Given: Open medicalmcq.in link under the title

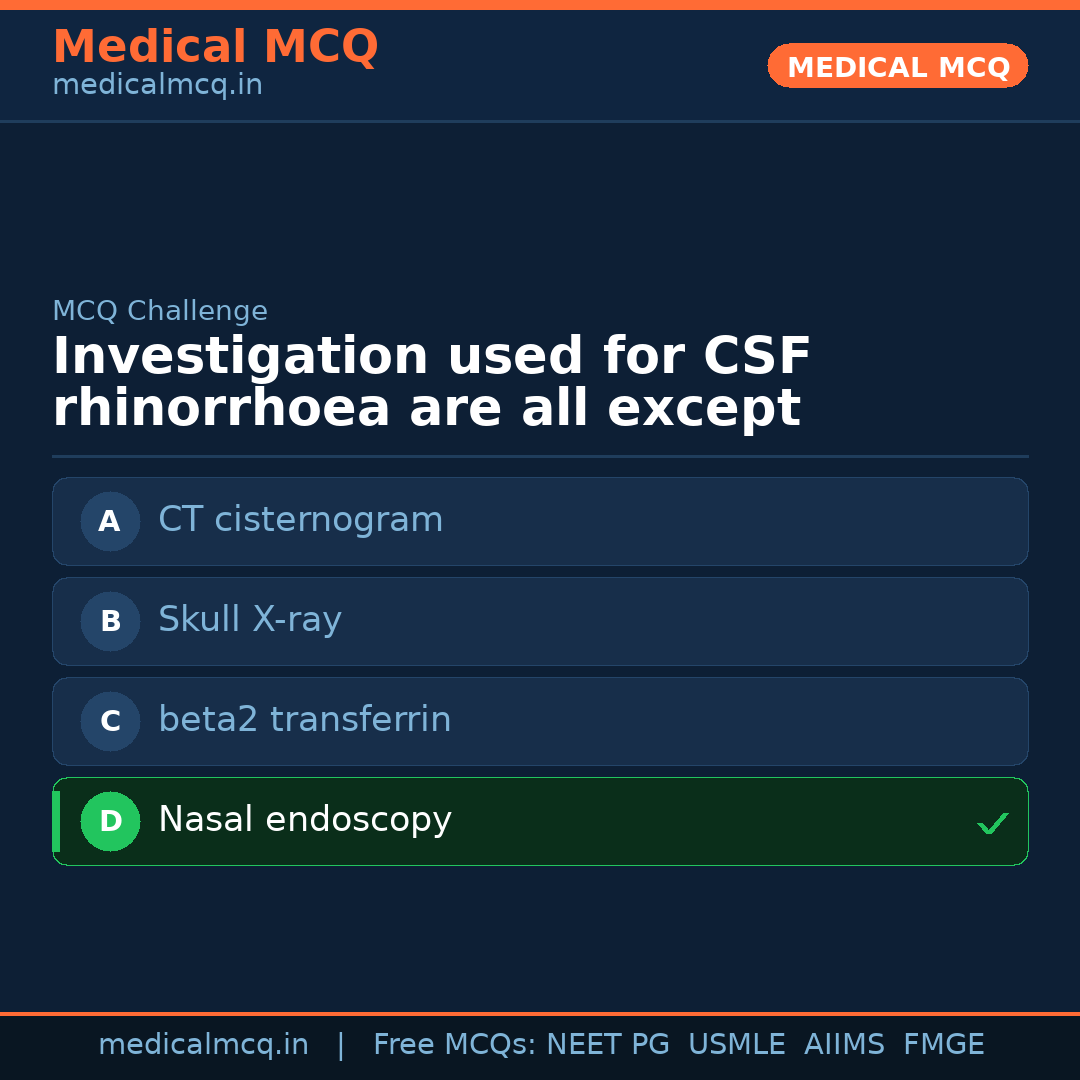Looking at the screenshot, I should [157, 86].
